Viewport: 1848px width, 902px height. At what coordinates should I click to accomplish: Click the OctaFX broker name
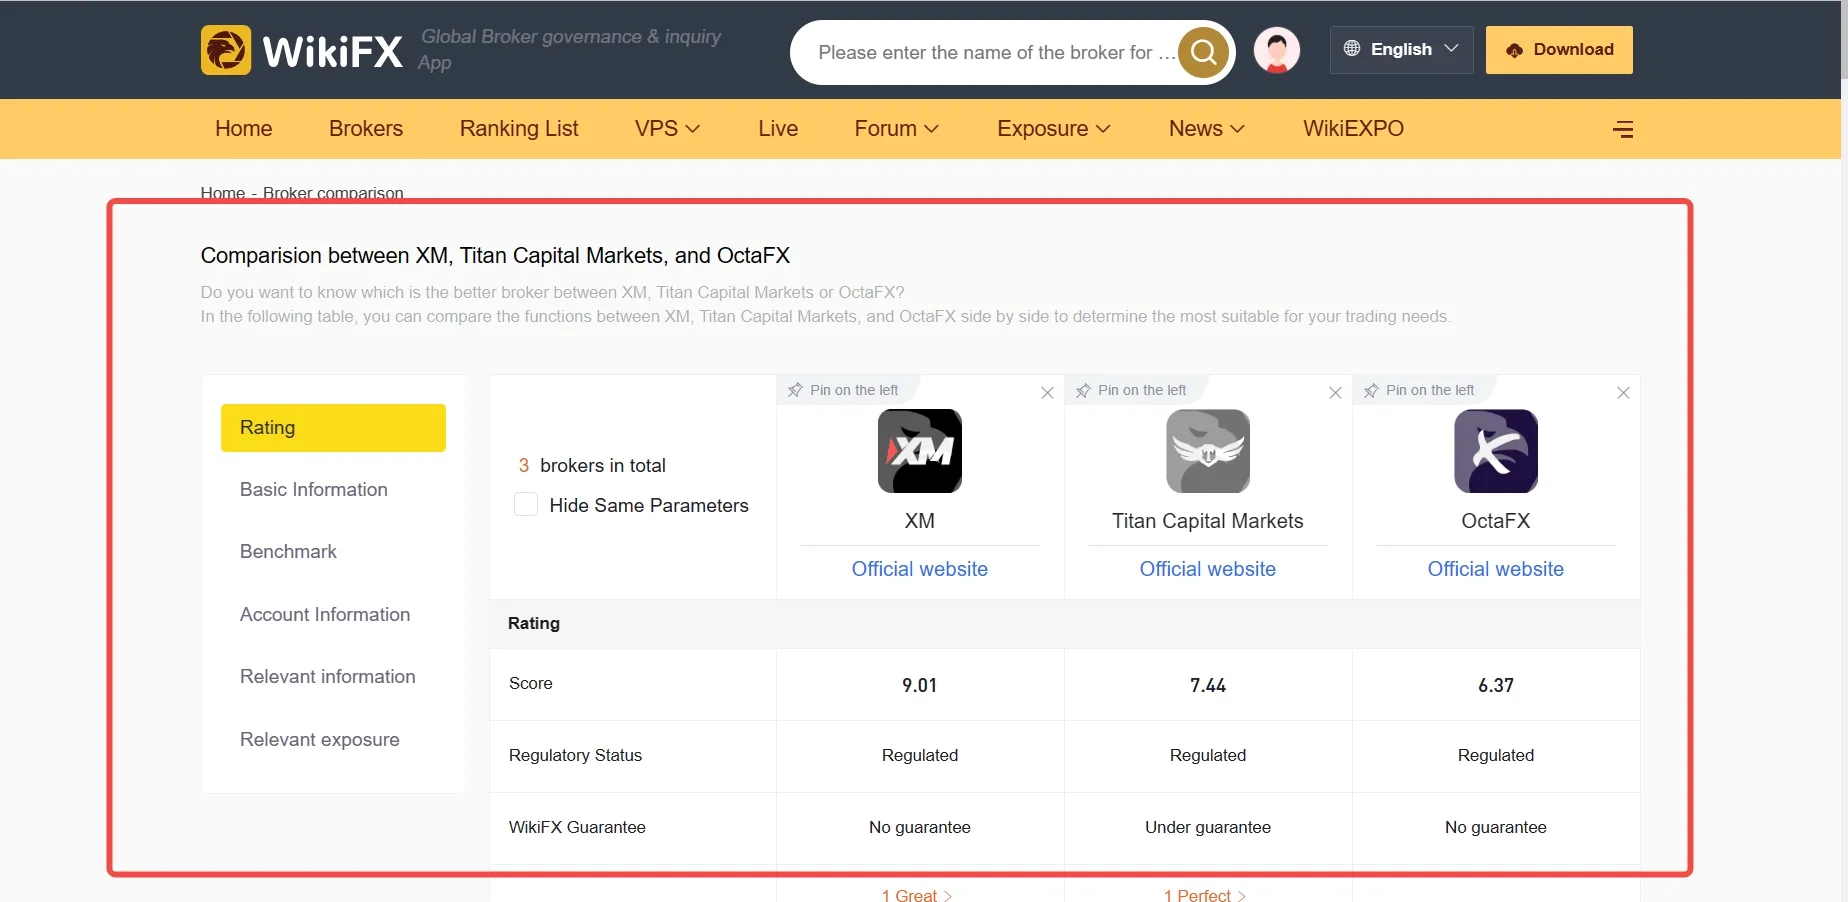(1496, 521)
